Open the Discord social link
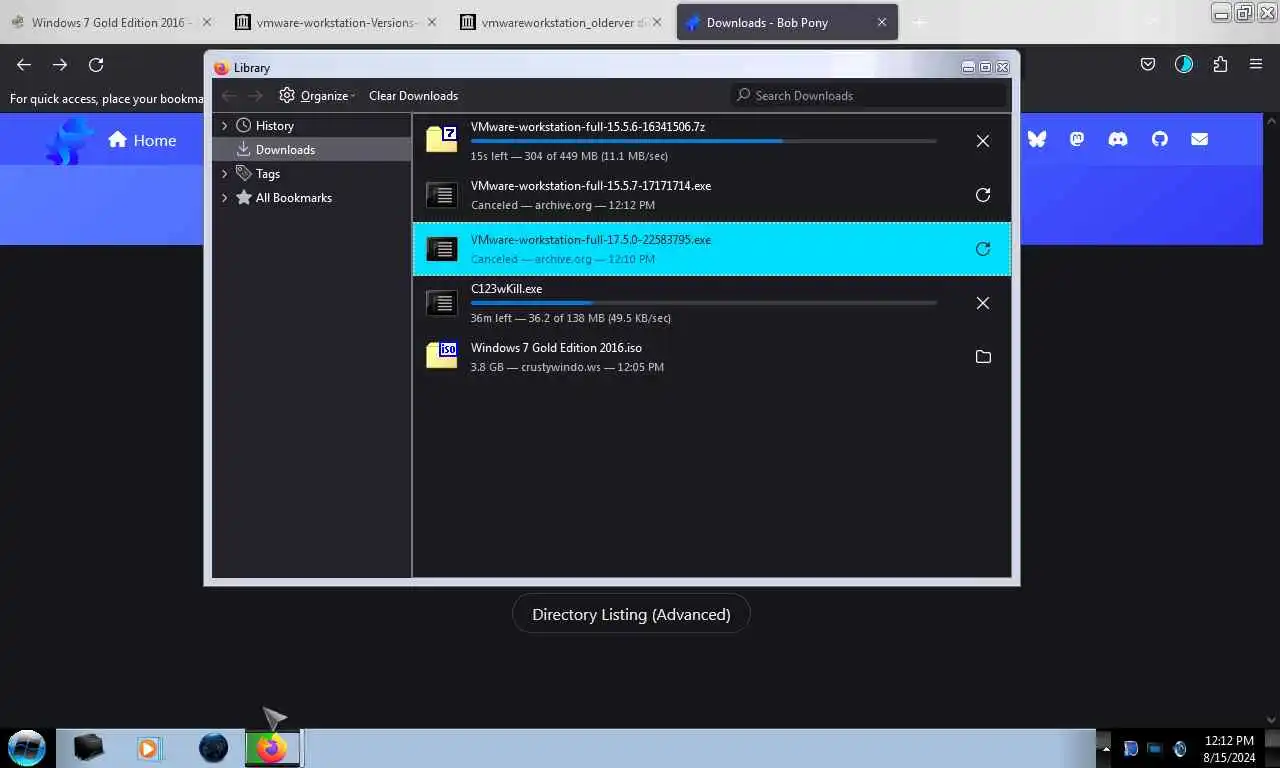This screenshot has width=1280, height=768. click(1118, 139)
